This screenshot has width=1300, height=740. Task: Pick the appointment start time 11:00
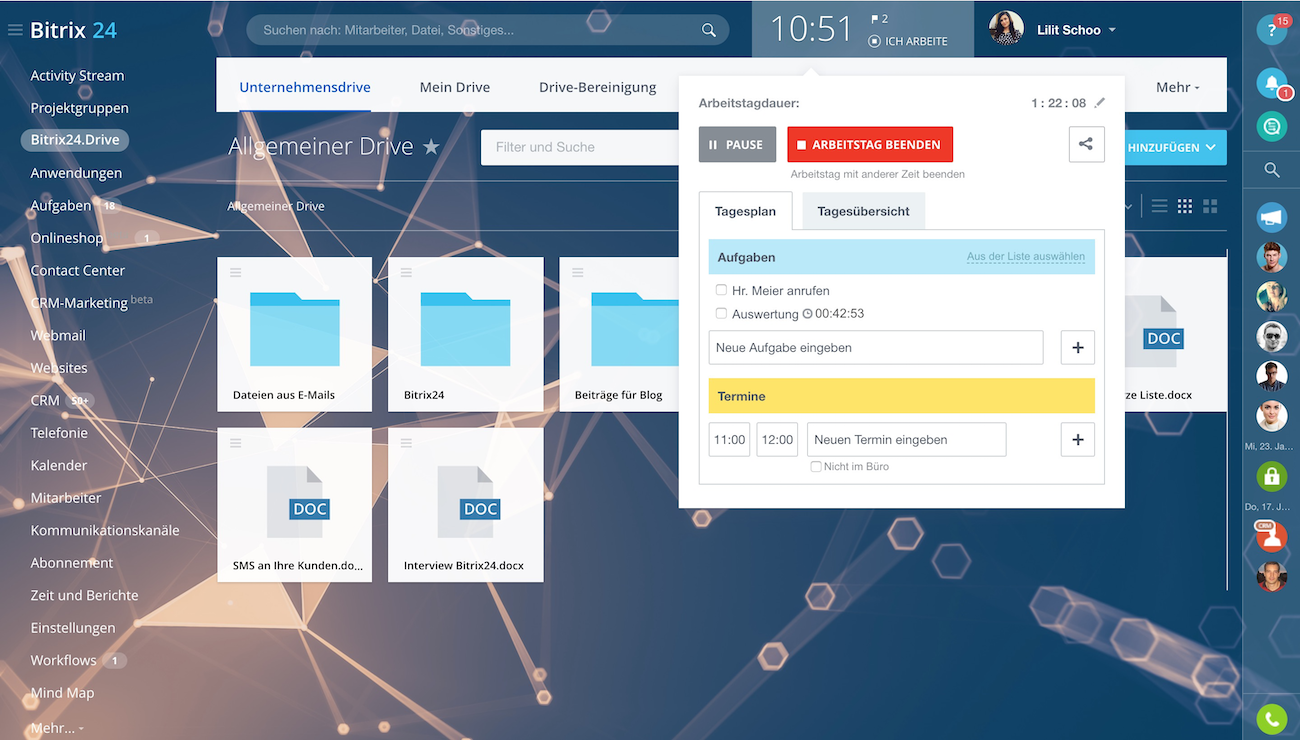coord(730,439)
